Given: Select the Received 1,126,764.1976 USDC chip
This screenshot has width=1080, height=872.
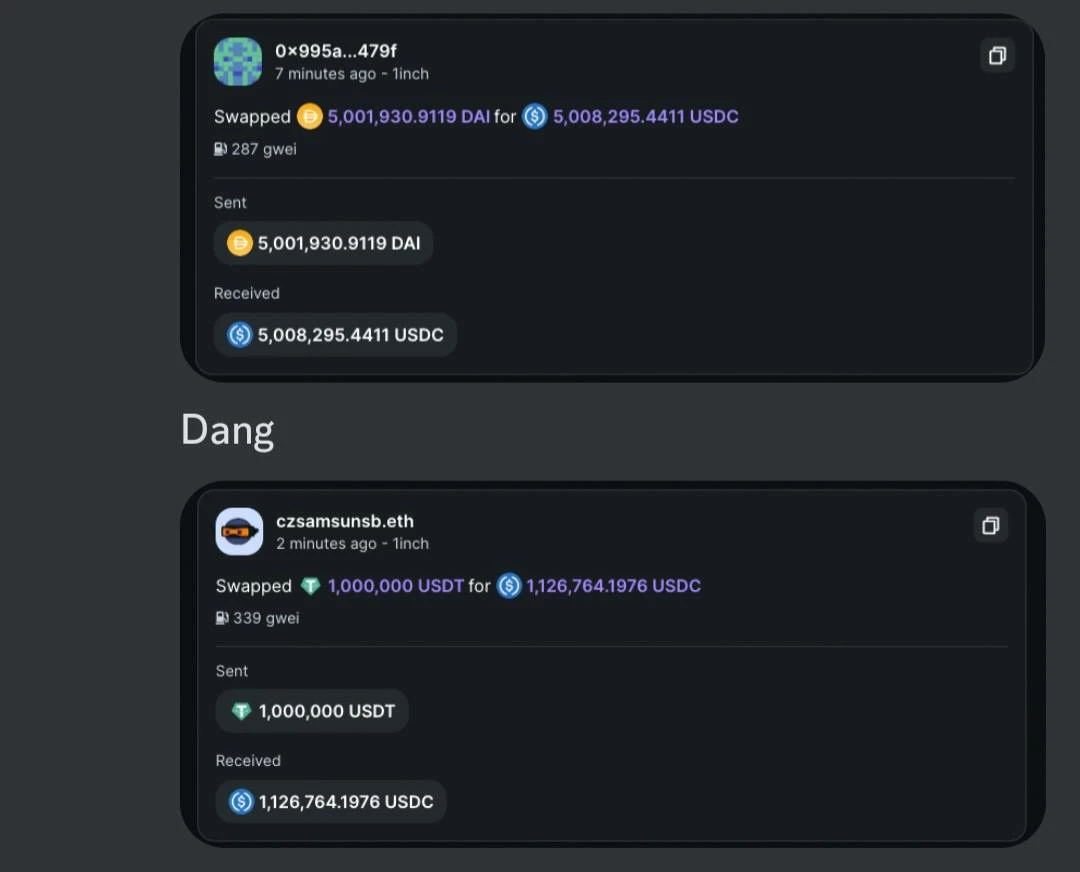Looking at the screenshot, I should coord(331,802).
